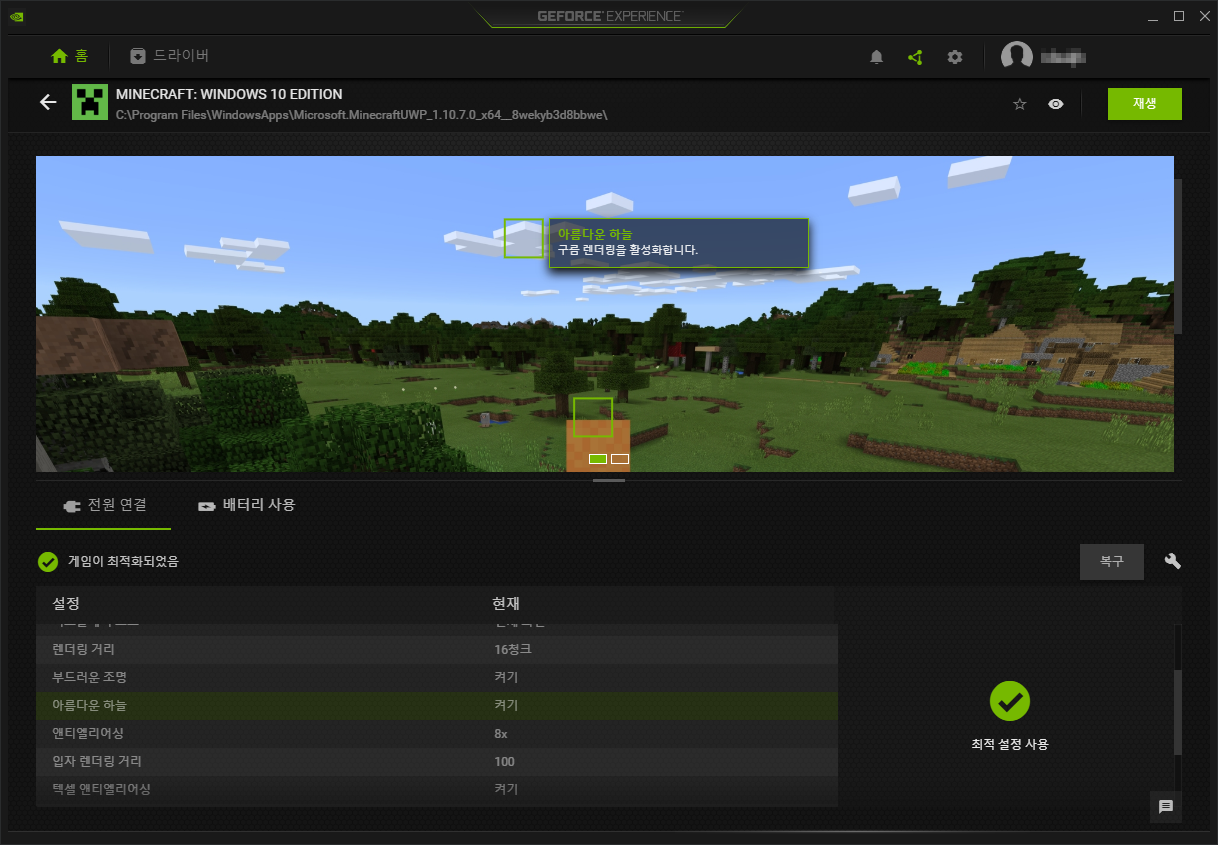Open the settings gear icon
This screenshot has height=845, width=1218.
(x=955, y=57)
